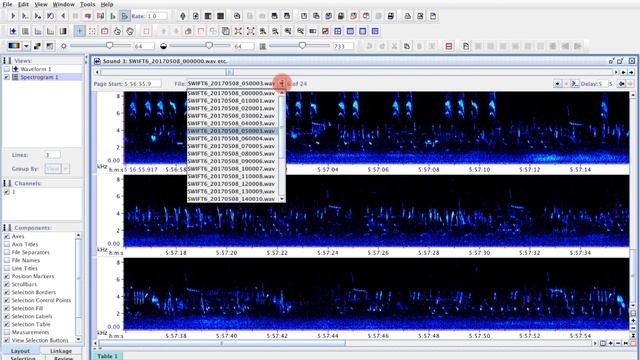This screenshot has width=640, height=360.
Task: Click the selected icon left of Rate
Action: (125, 16)
